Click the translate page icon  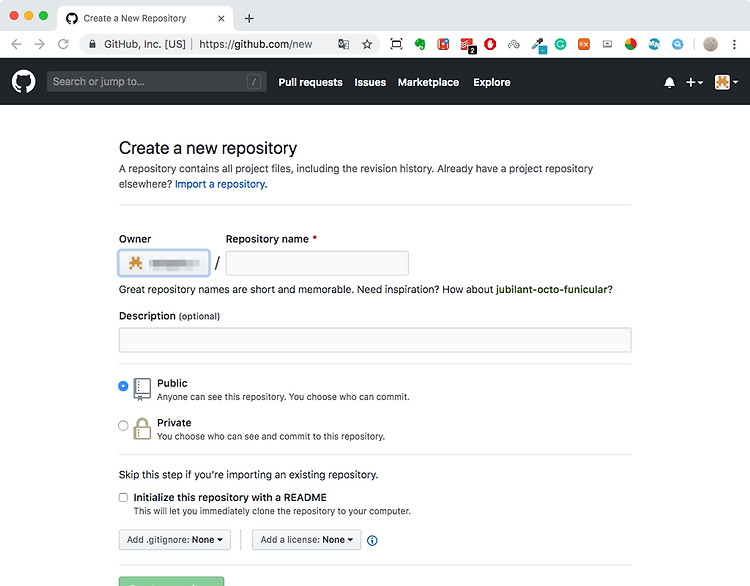(343, 44)
